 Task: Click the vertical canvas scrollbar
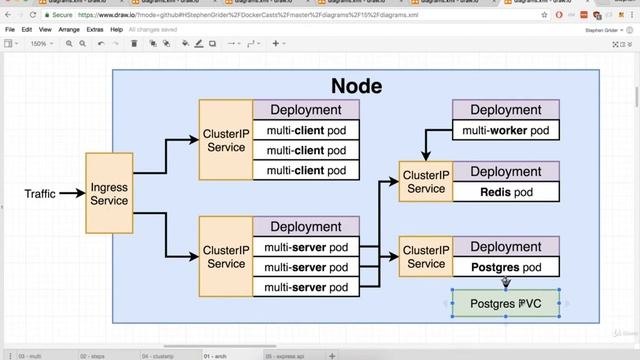[x=636, y=97]
